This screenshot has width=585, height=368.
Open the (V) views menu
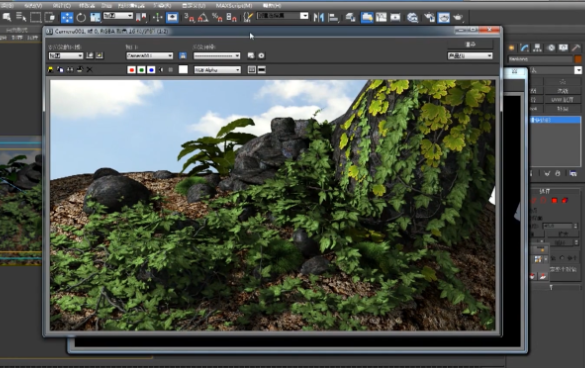[33, 6]
